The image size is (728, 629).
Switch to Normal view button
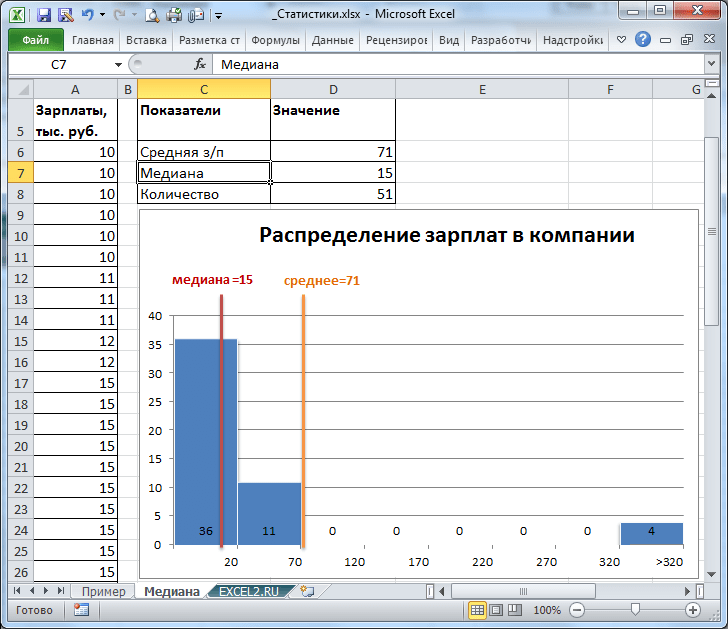[477, 610]
